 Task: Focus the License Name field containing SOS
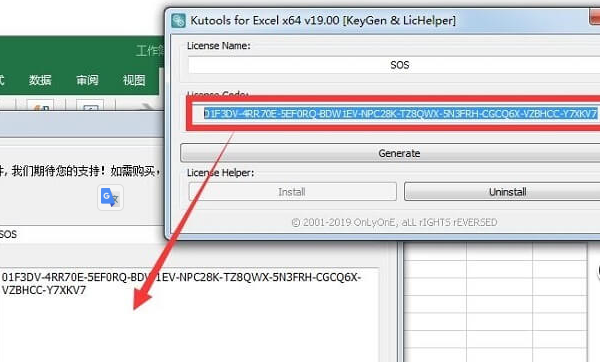click(x=394, y=65)
